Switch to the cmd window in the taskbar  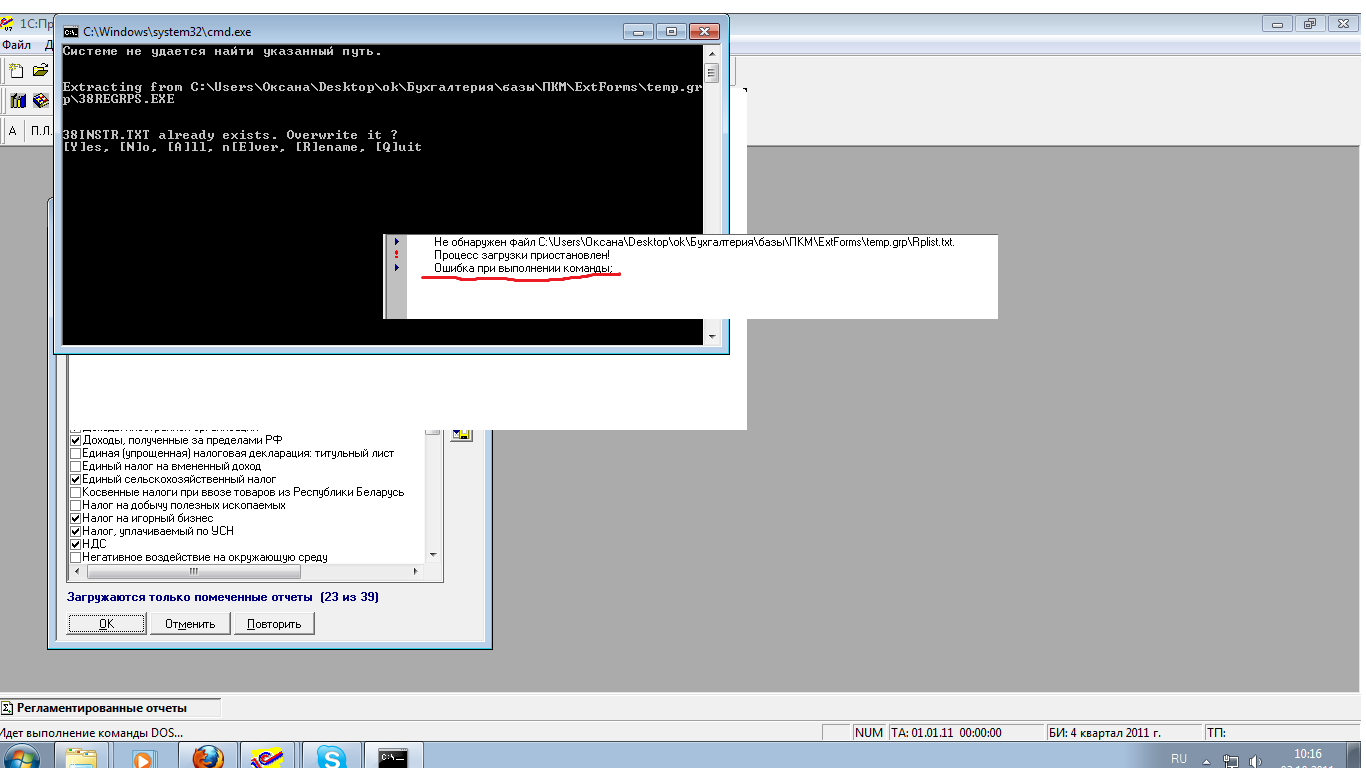click(393, 757)
